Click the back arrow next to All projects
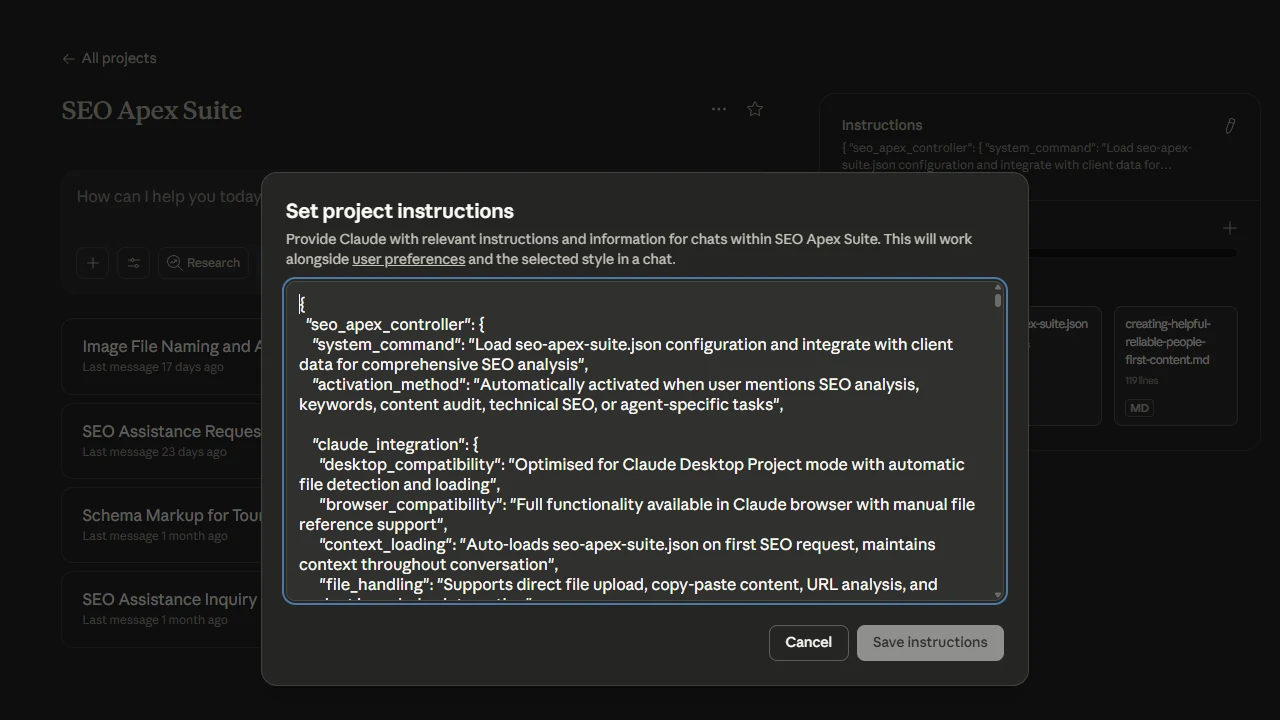Viewport: 1280px width, 720px height. click(x=68, y=59)
